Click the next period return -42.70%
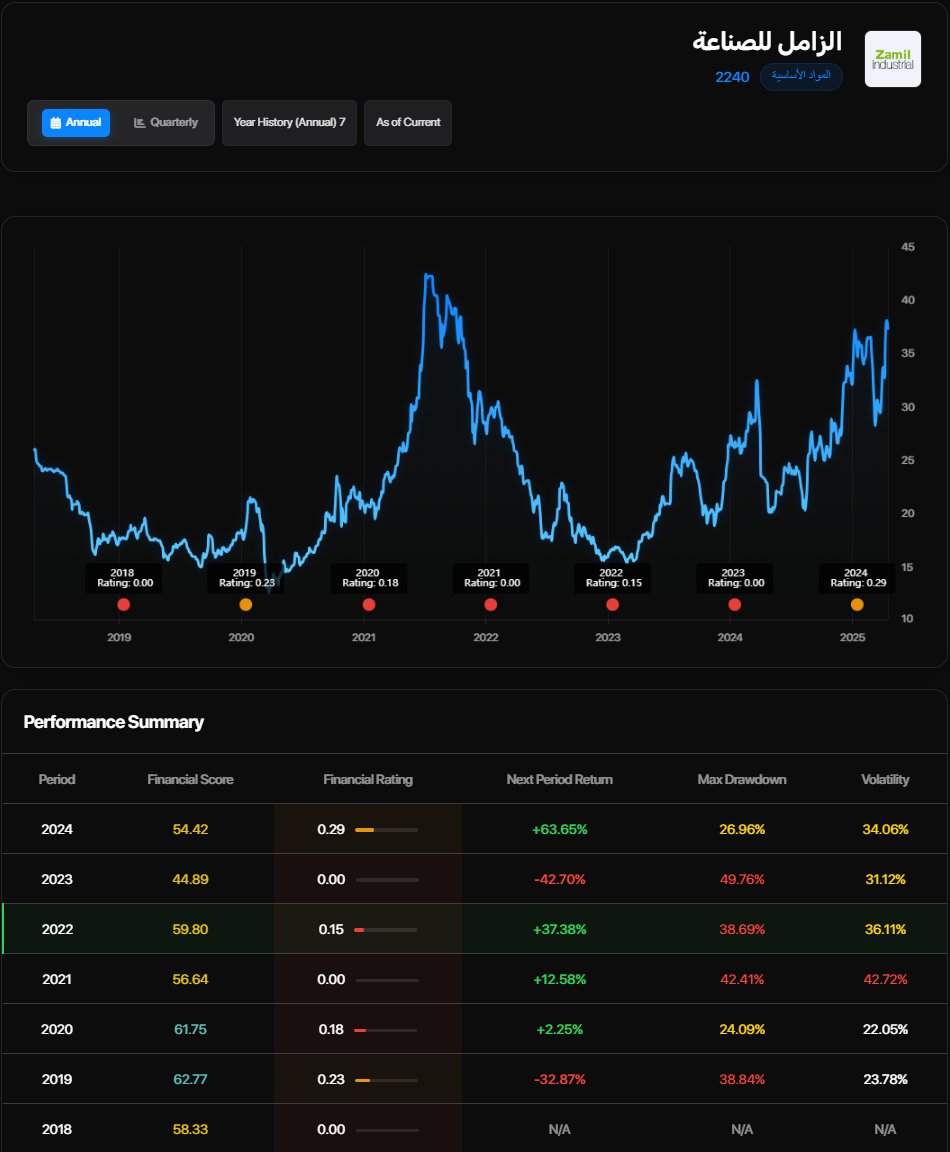Image resolution: width=950 pixels, height=1152 pixels. tap(559, 879)
